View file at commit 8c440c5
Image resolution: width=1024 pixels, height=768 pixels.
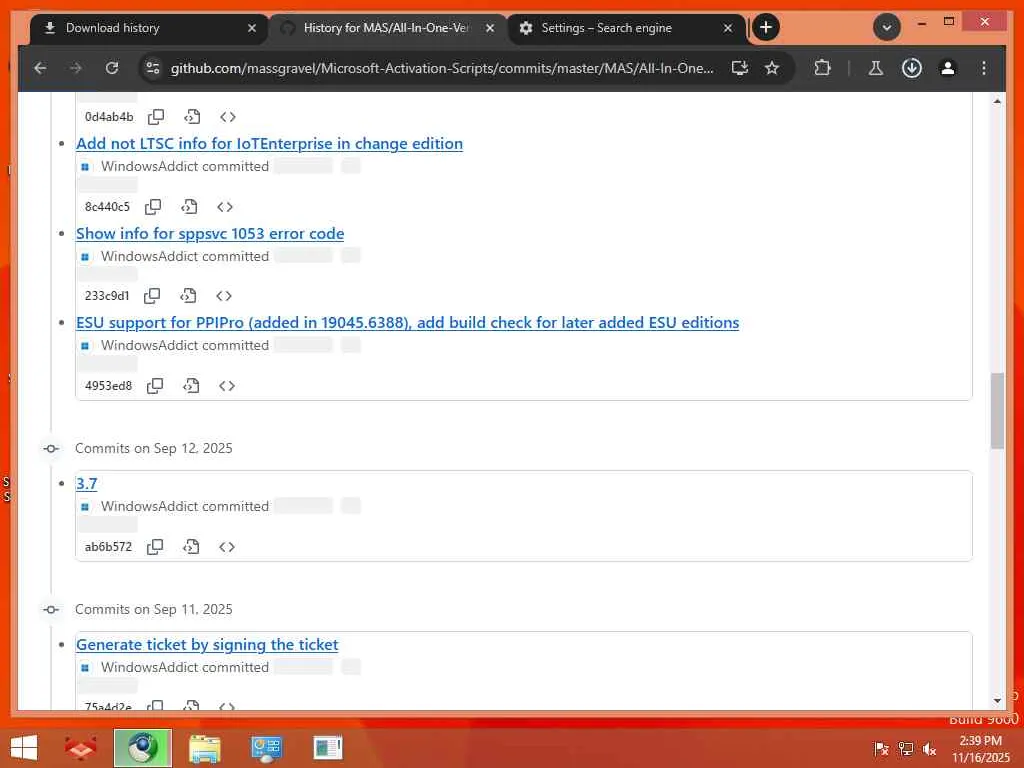189,207
